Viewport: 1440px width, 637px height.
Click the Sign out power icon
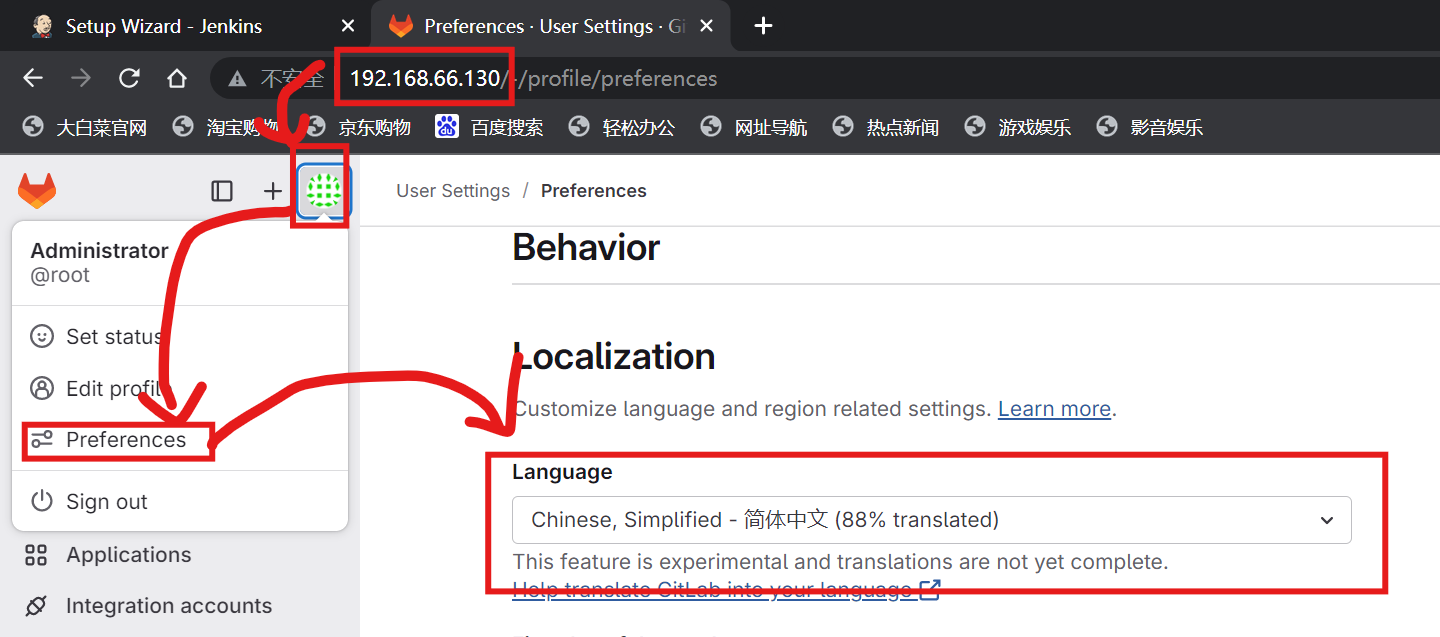point(41,501)
